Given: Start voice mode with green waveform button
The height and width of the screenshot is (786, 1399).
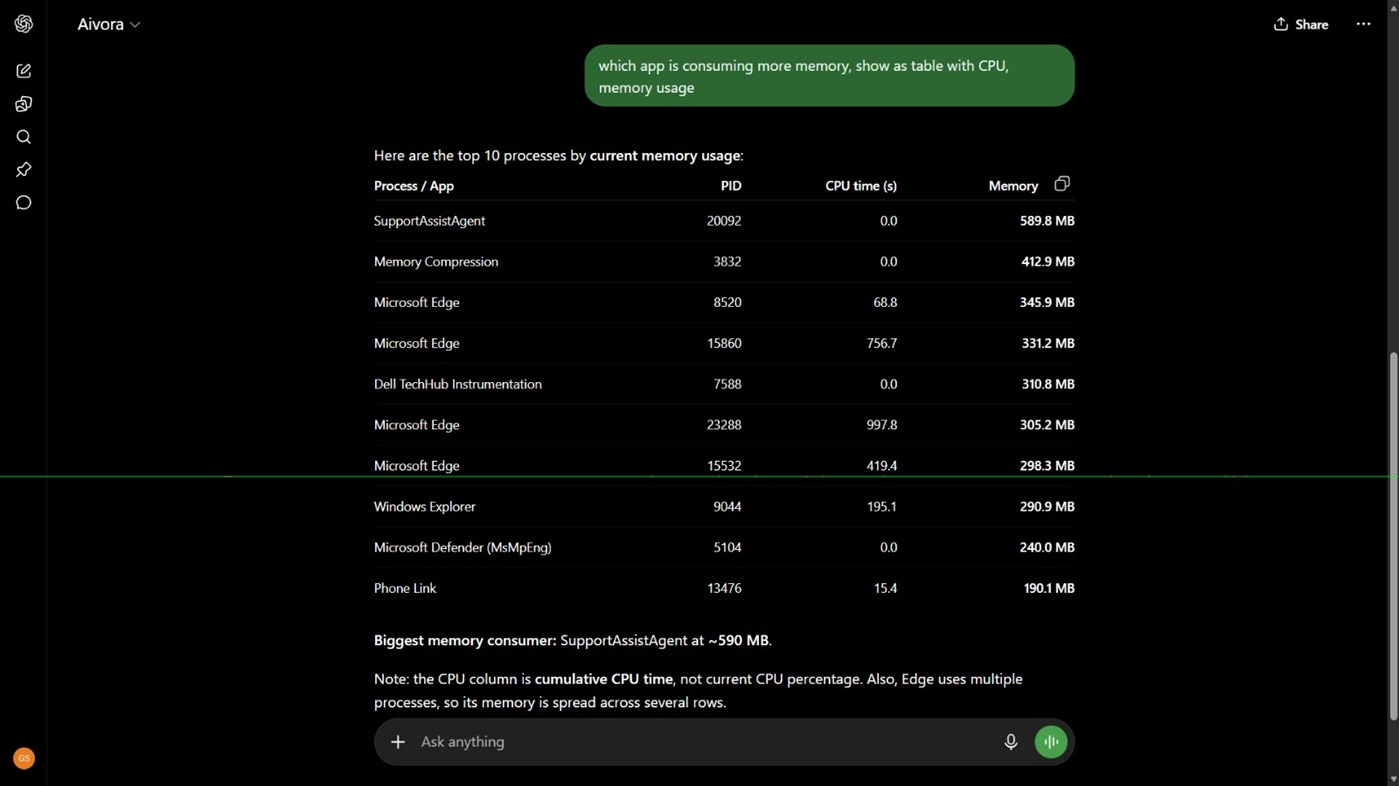Looking at the screenshot, I should point(1051,742).
